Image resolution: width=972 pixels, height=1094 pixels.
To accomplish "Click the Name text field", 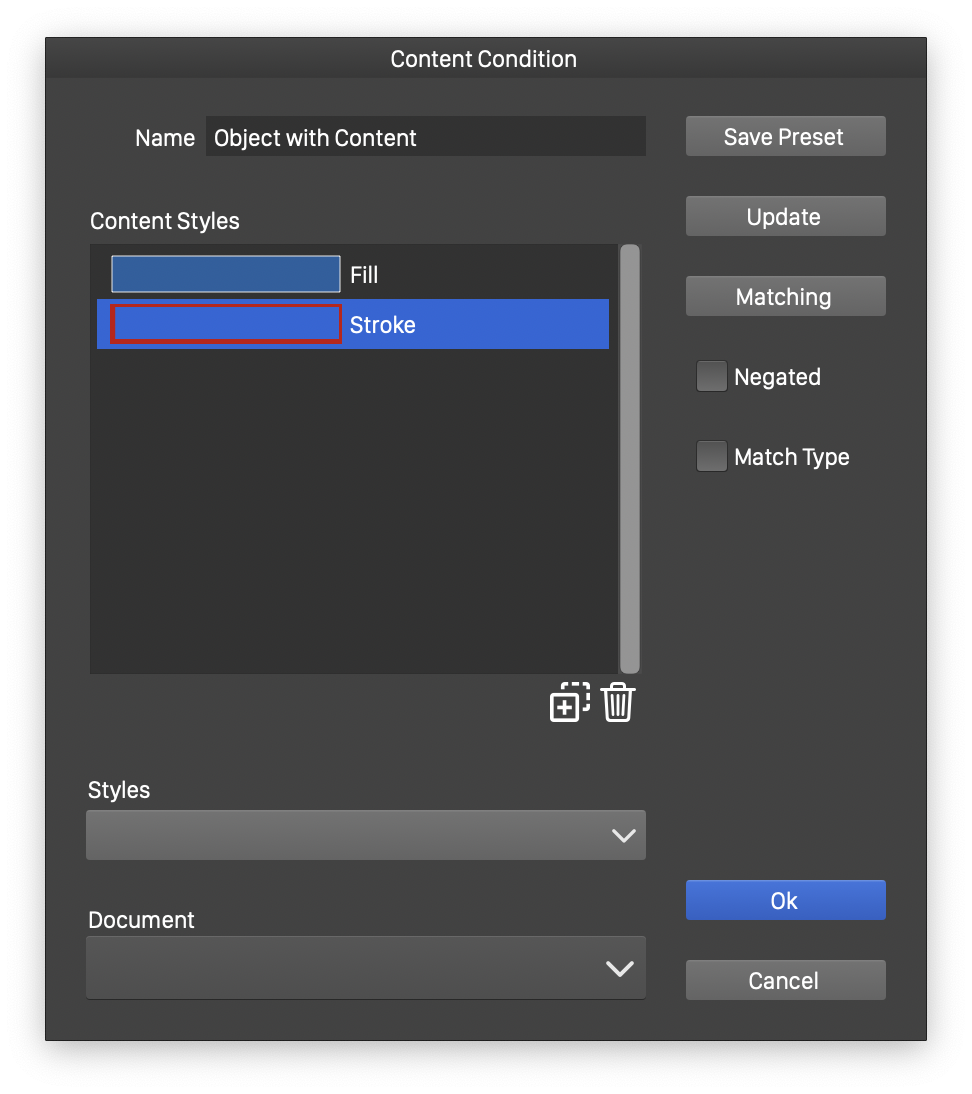I will pyautogui.click(x=425, y=137).
